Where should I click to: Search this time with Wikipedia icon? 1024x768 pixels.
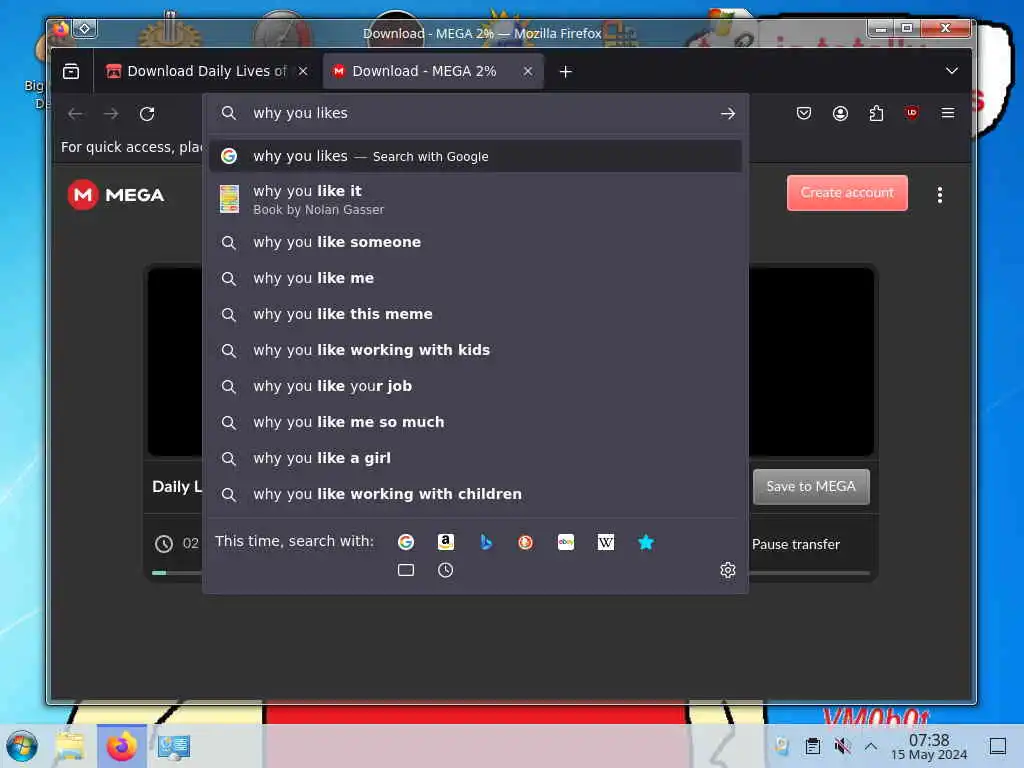605,541
